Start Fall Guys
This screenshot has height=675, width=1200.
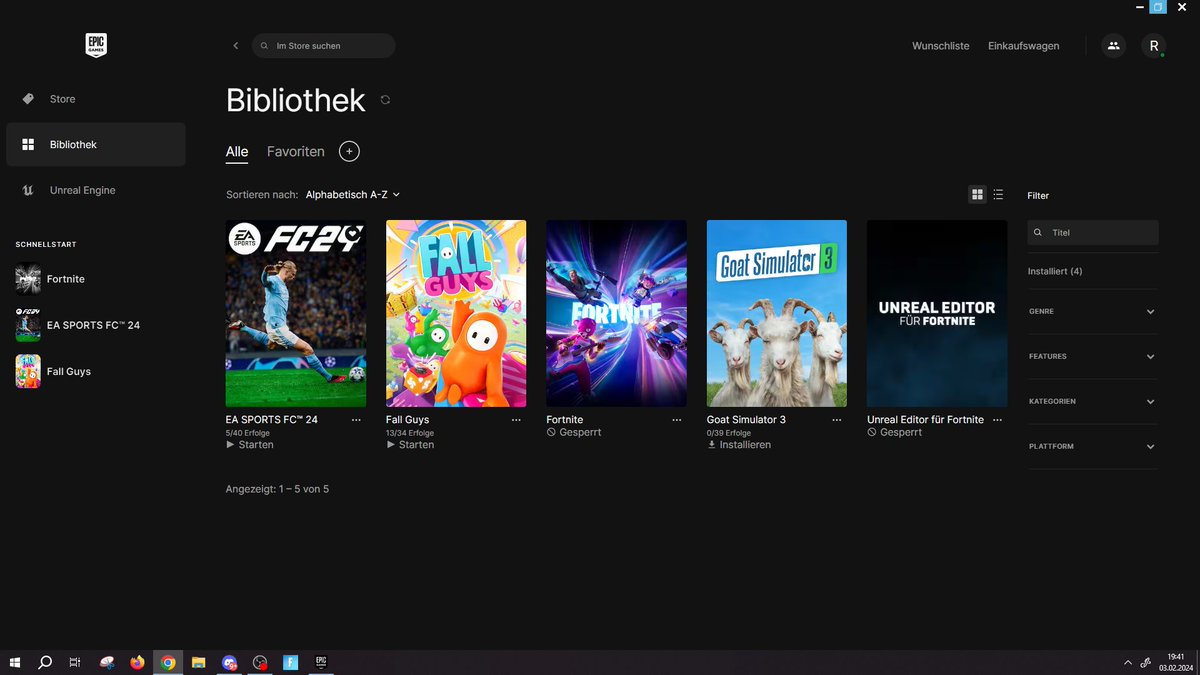point(410,445)
